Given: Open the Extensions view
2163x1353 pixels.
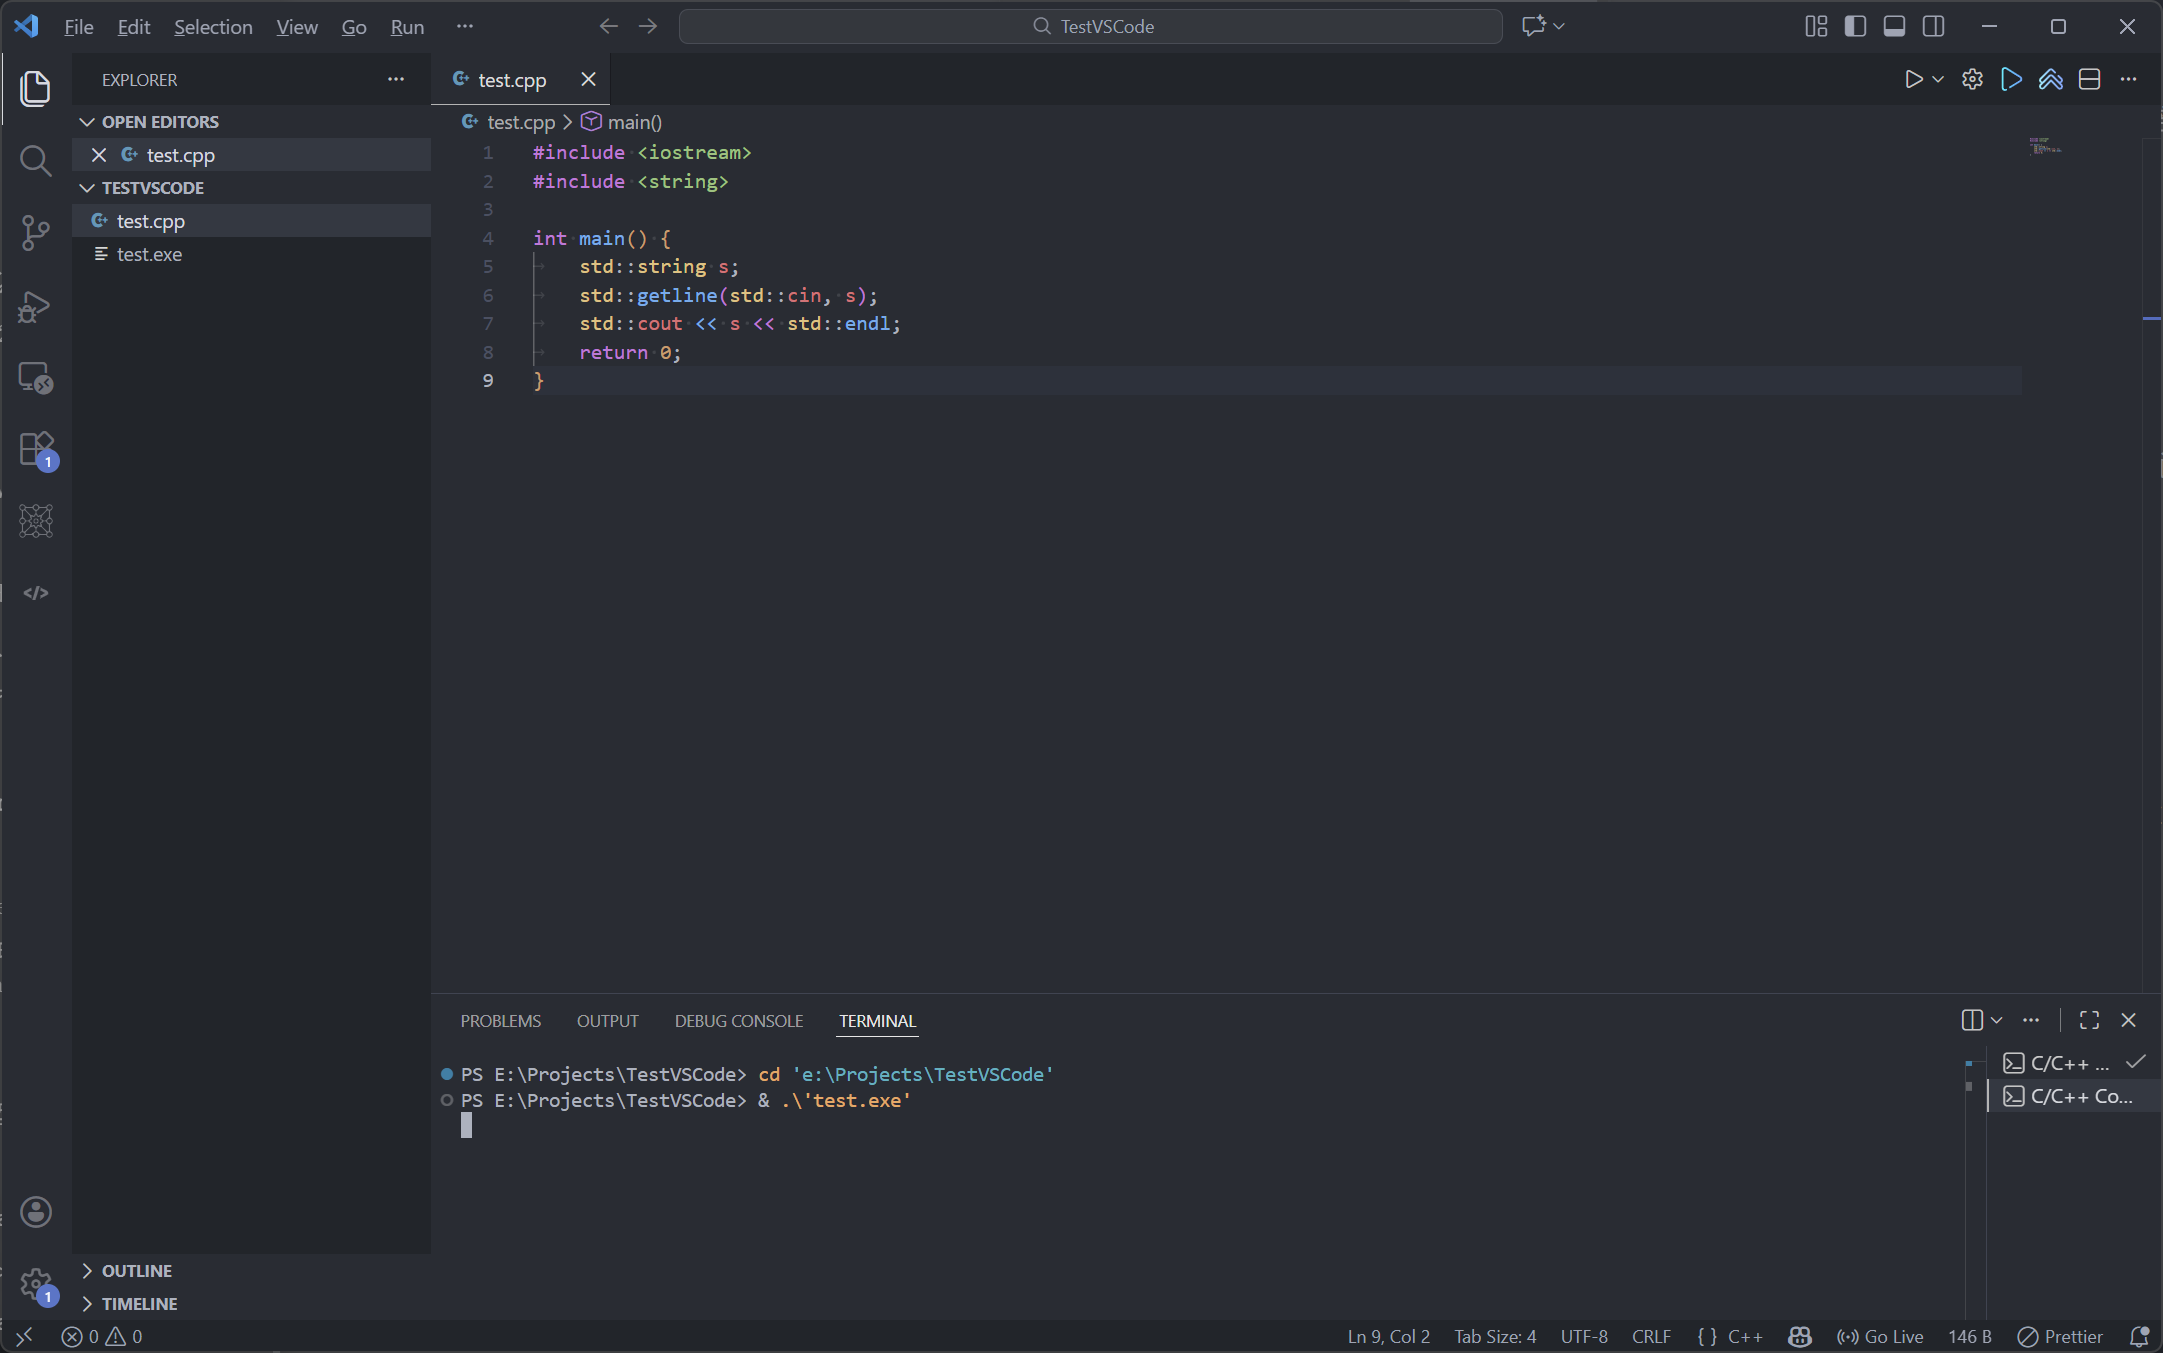Looking at the screenshot, I should coord(35,449).
